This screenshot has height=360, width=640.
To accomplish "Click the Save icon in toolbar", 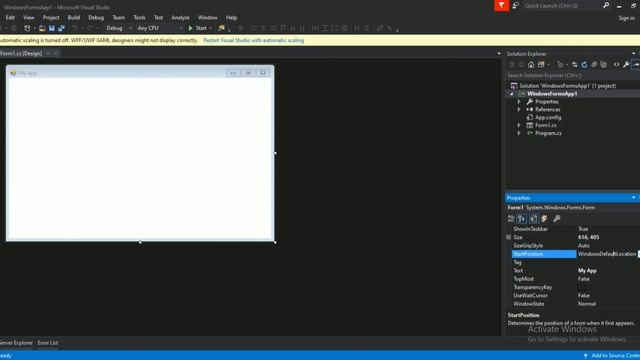I will [52, 28].
